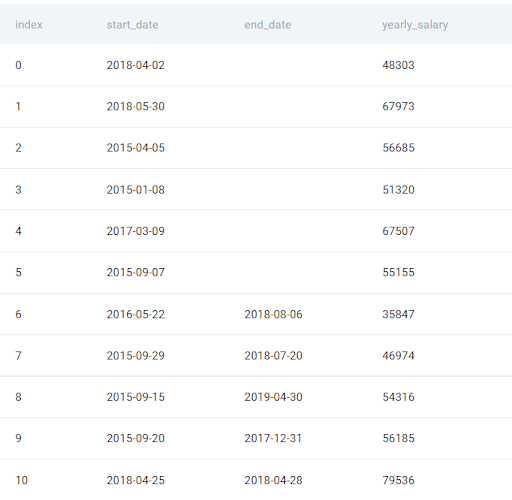
Task: Click index cell 6
Action: 18,314
